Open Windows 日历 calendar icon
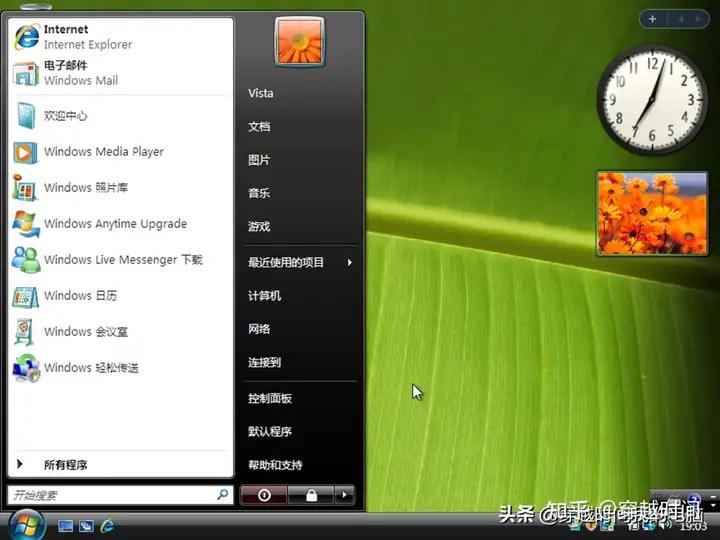 point(26,296)
